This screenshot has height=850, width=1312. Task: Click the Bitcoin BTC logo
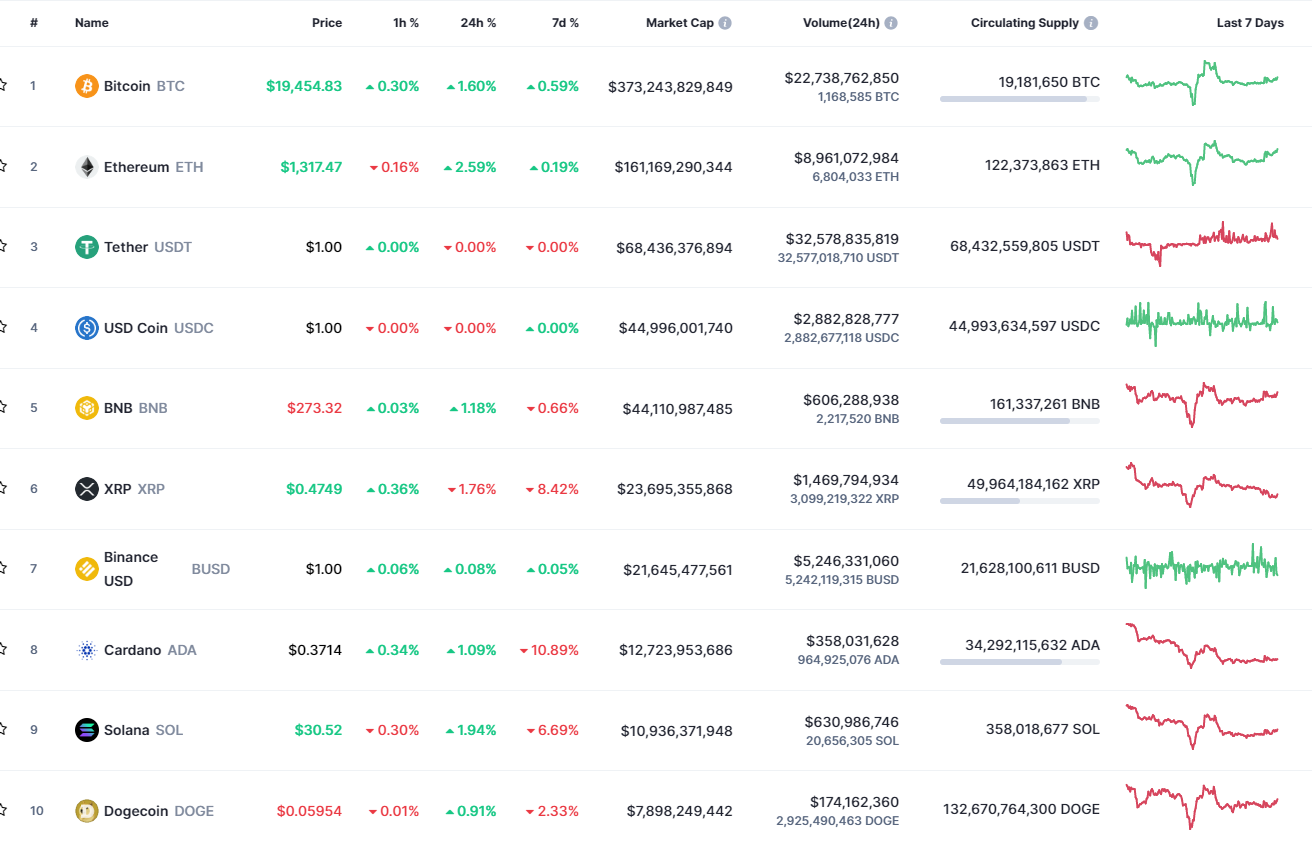(x=87, y=86)
